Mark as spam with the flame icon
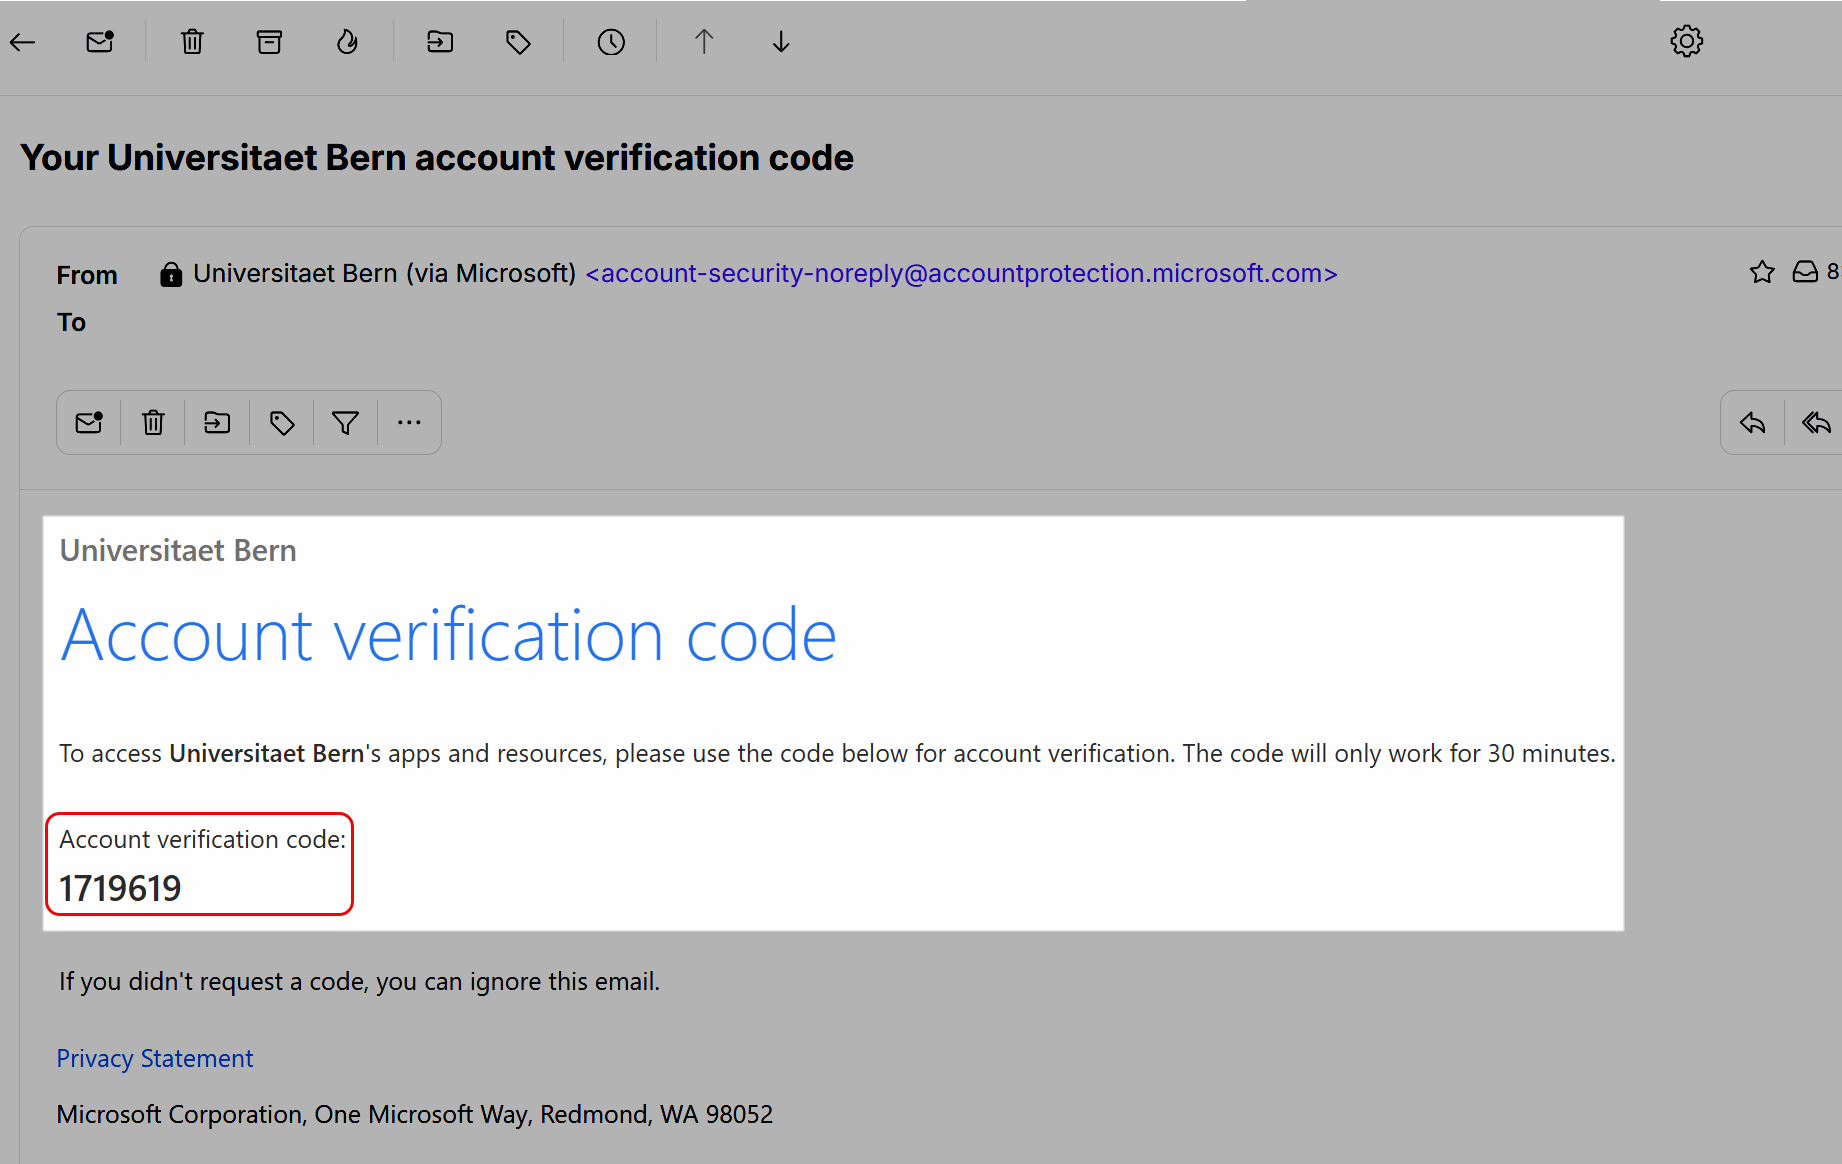This screenshot has width=1842, height=1164. coord(347,42)
